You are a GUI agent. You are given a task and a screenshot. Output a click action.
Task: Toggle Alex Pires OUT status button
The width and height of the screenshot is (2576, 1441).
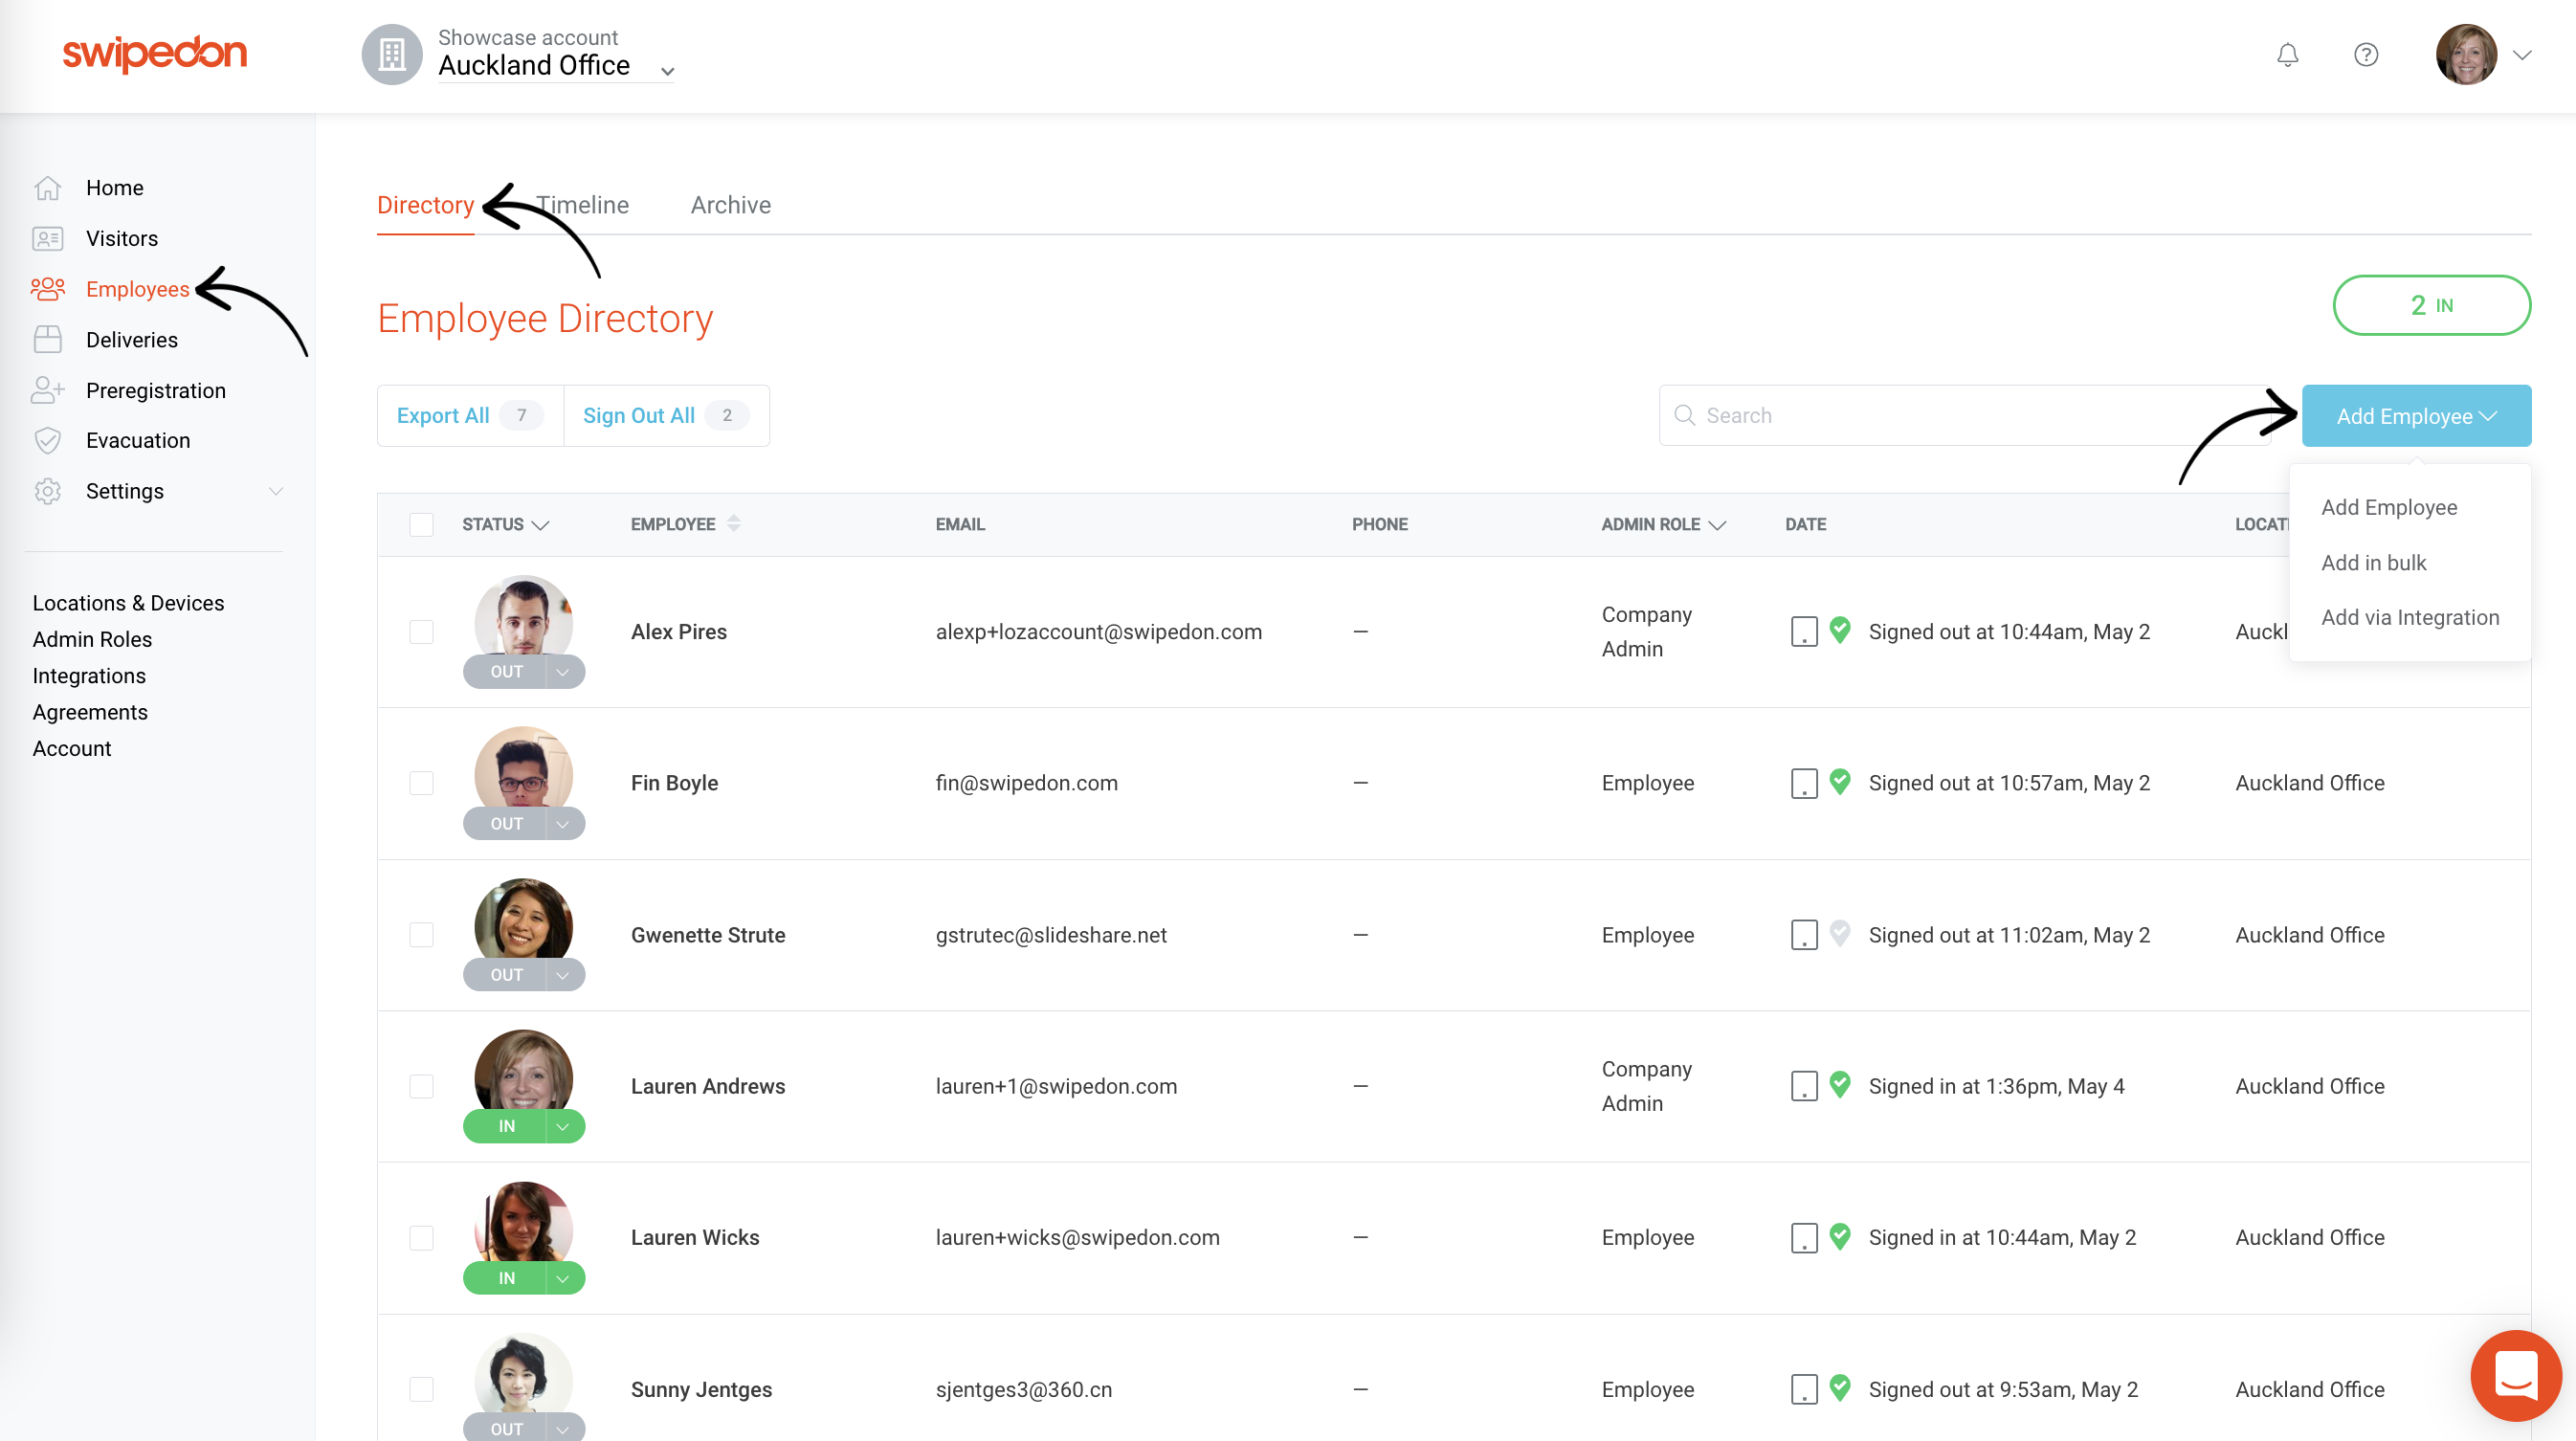[x=506, y=672]
